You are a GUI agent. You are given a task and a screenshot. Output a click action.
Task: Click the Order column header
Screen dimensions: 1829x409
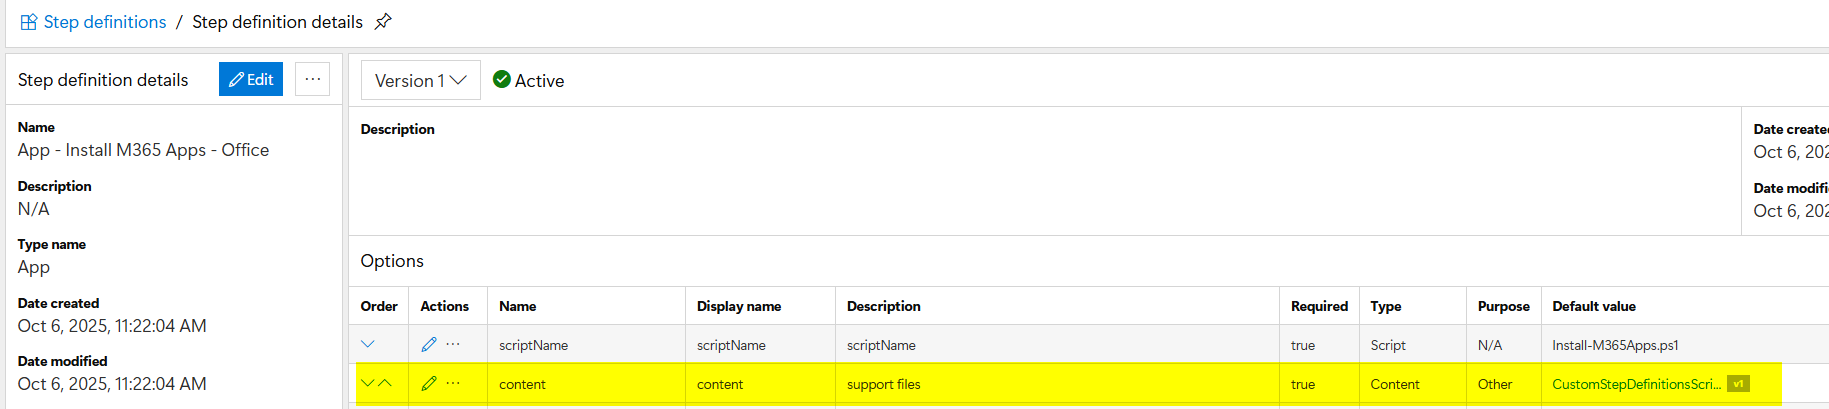coord(379,306)
